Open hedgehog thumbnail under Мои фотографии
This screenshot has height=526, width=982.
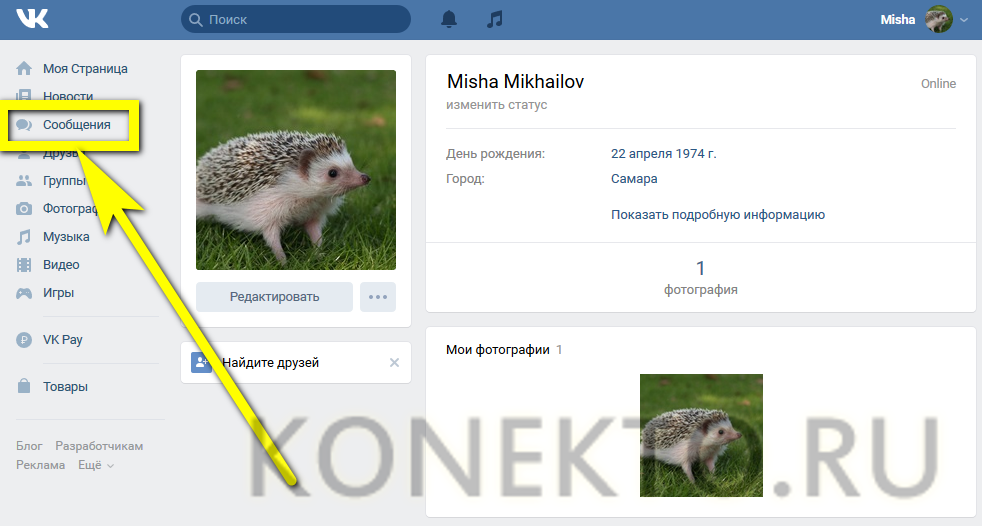click(701, 435)
